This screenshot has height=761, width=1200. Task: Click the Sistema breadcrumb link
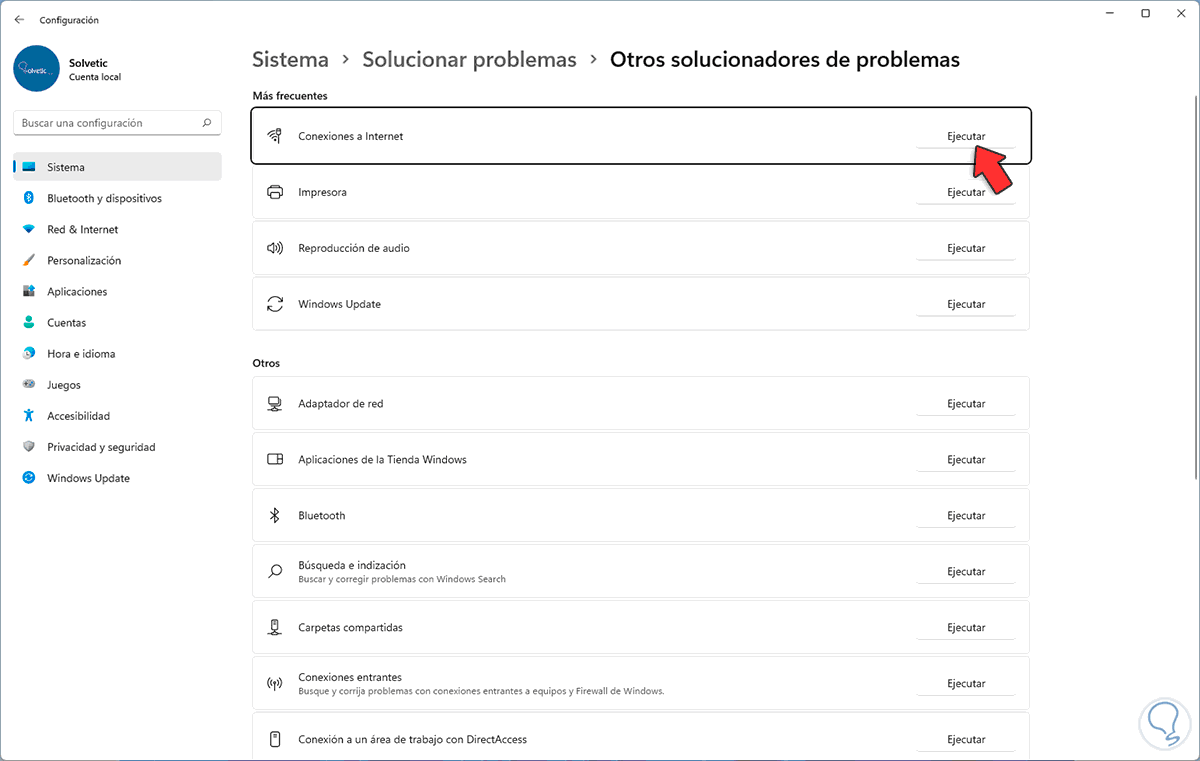[x=290, y=60]
